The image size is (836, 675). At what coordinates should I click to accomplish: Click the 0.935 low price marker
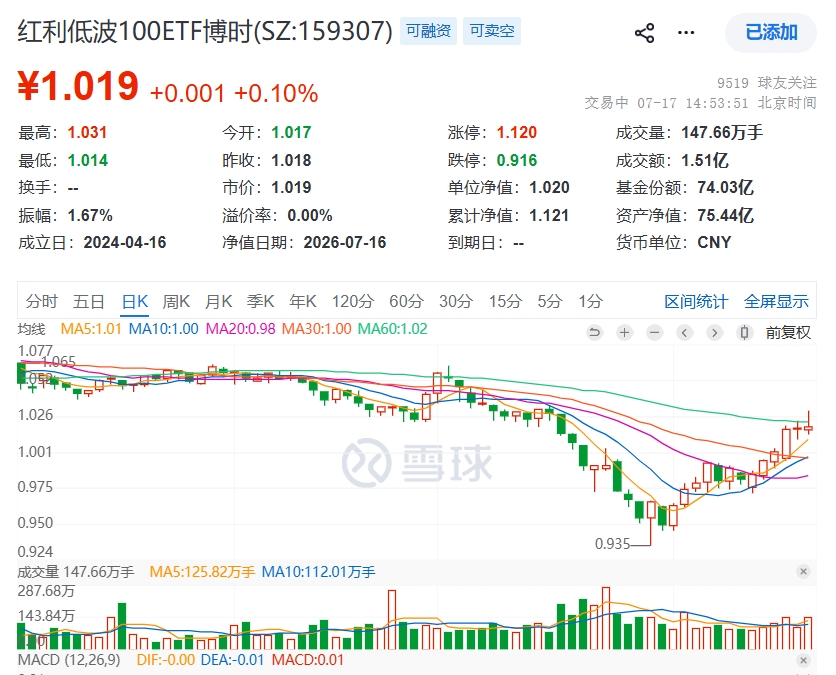coord(613,544)
